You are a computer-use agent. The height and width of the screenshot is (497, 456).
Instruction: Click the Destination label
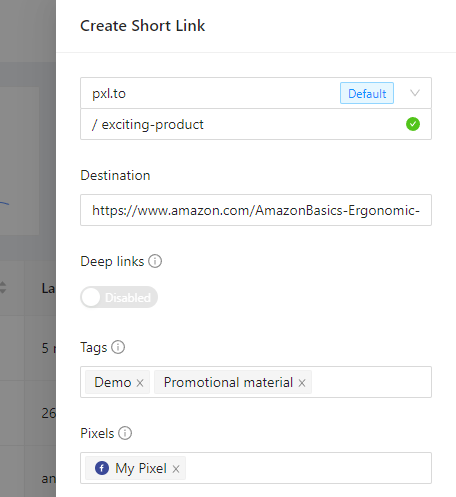pyautogui.click(x=115, y=175)
